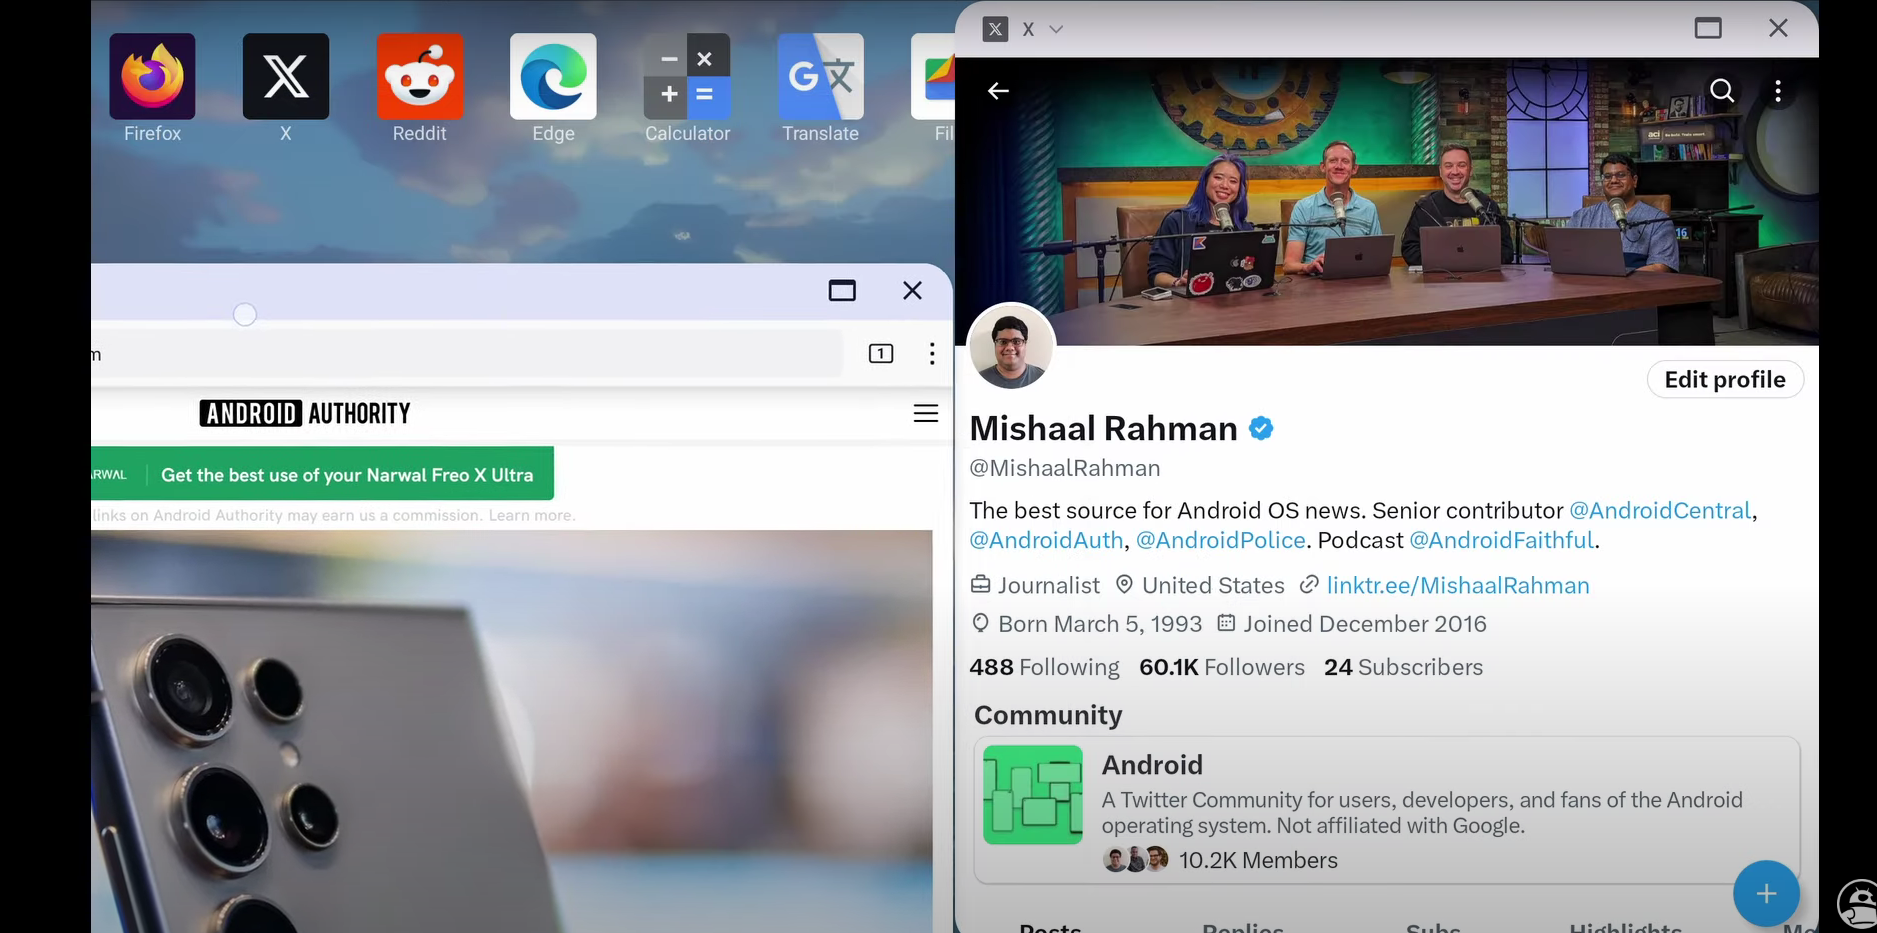
Task: Open the browser tab switcher showing 1 tab
Action: coord(881,353)
